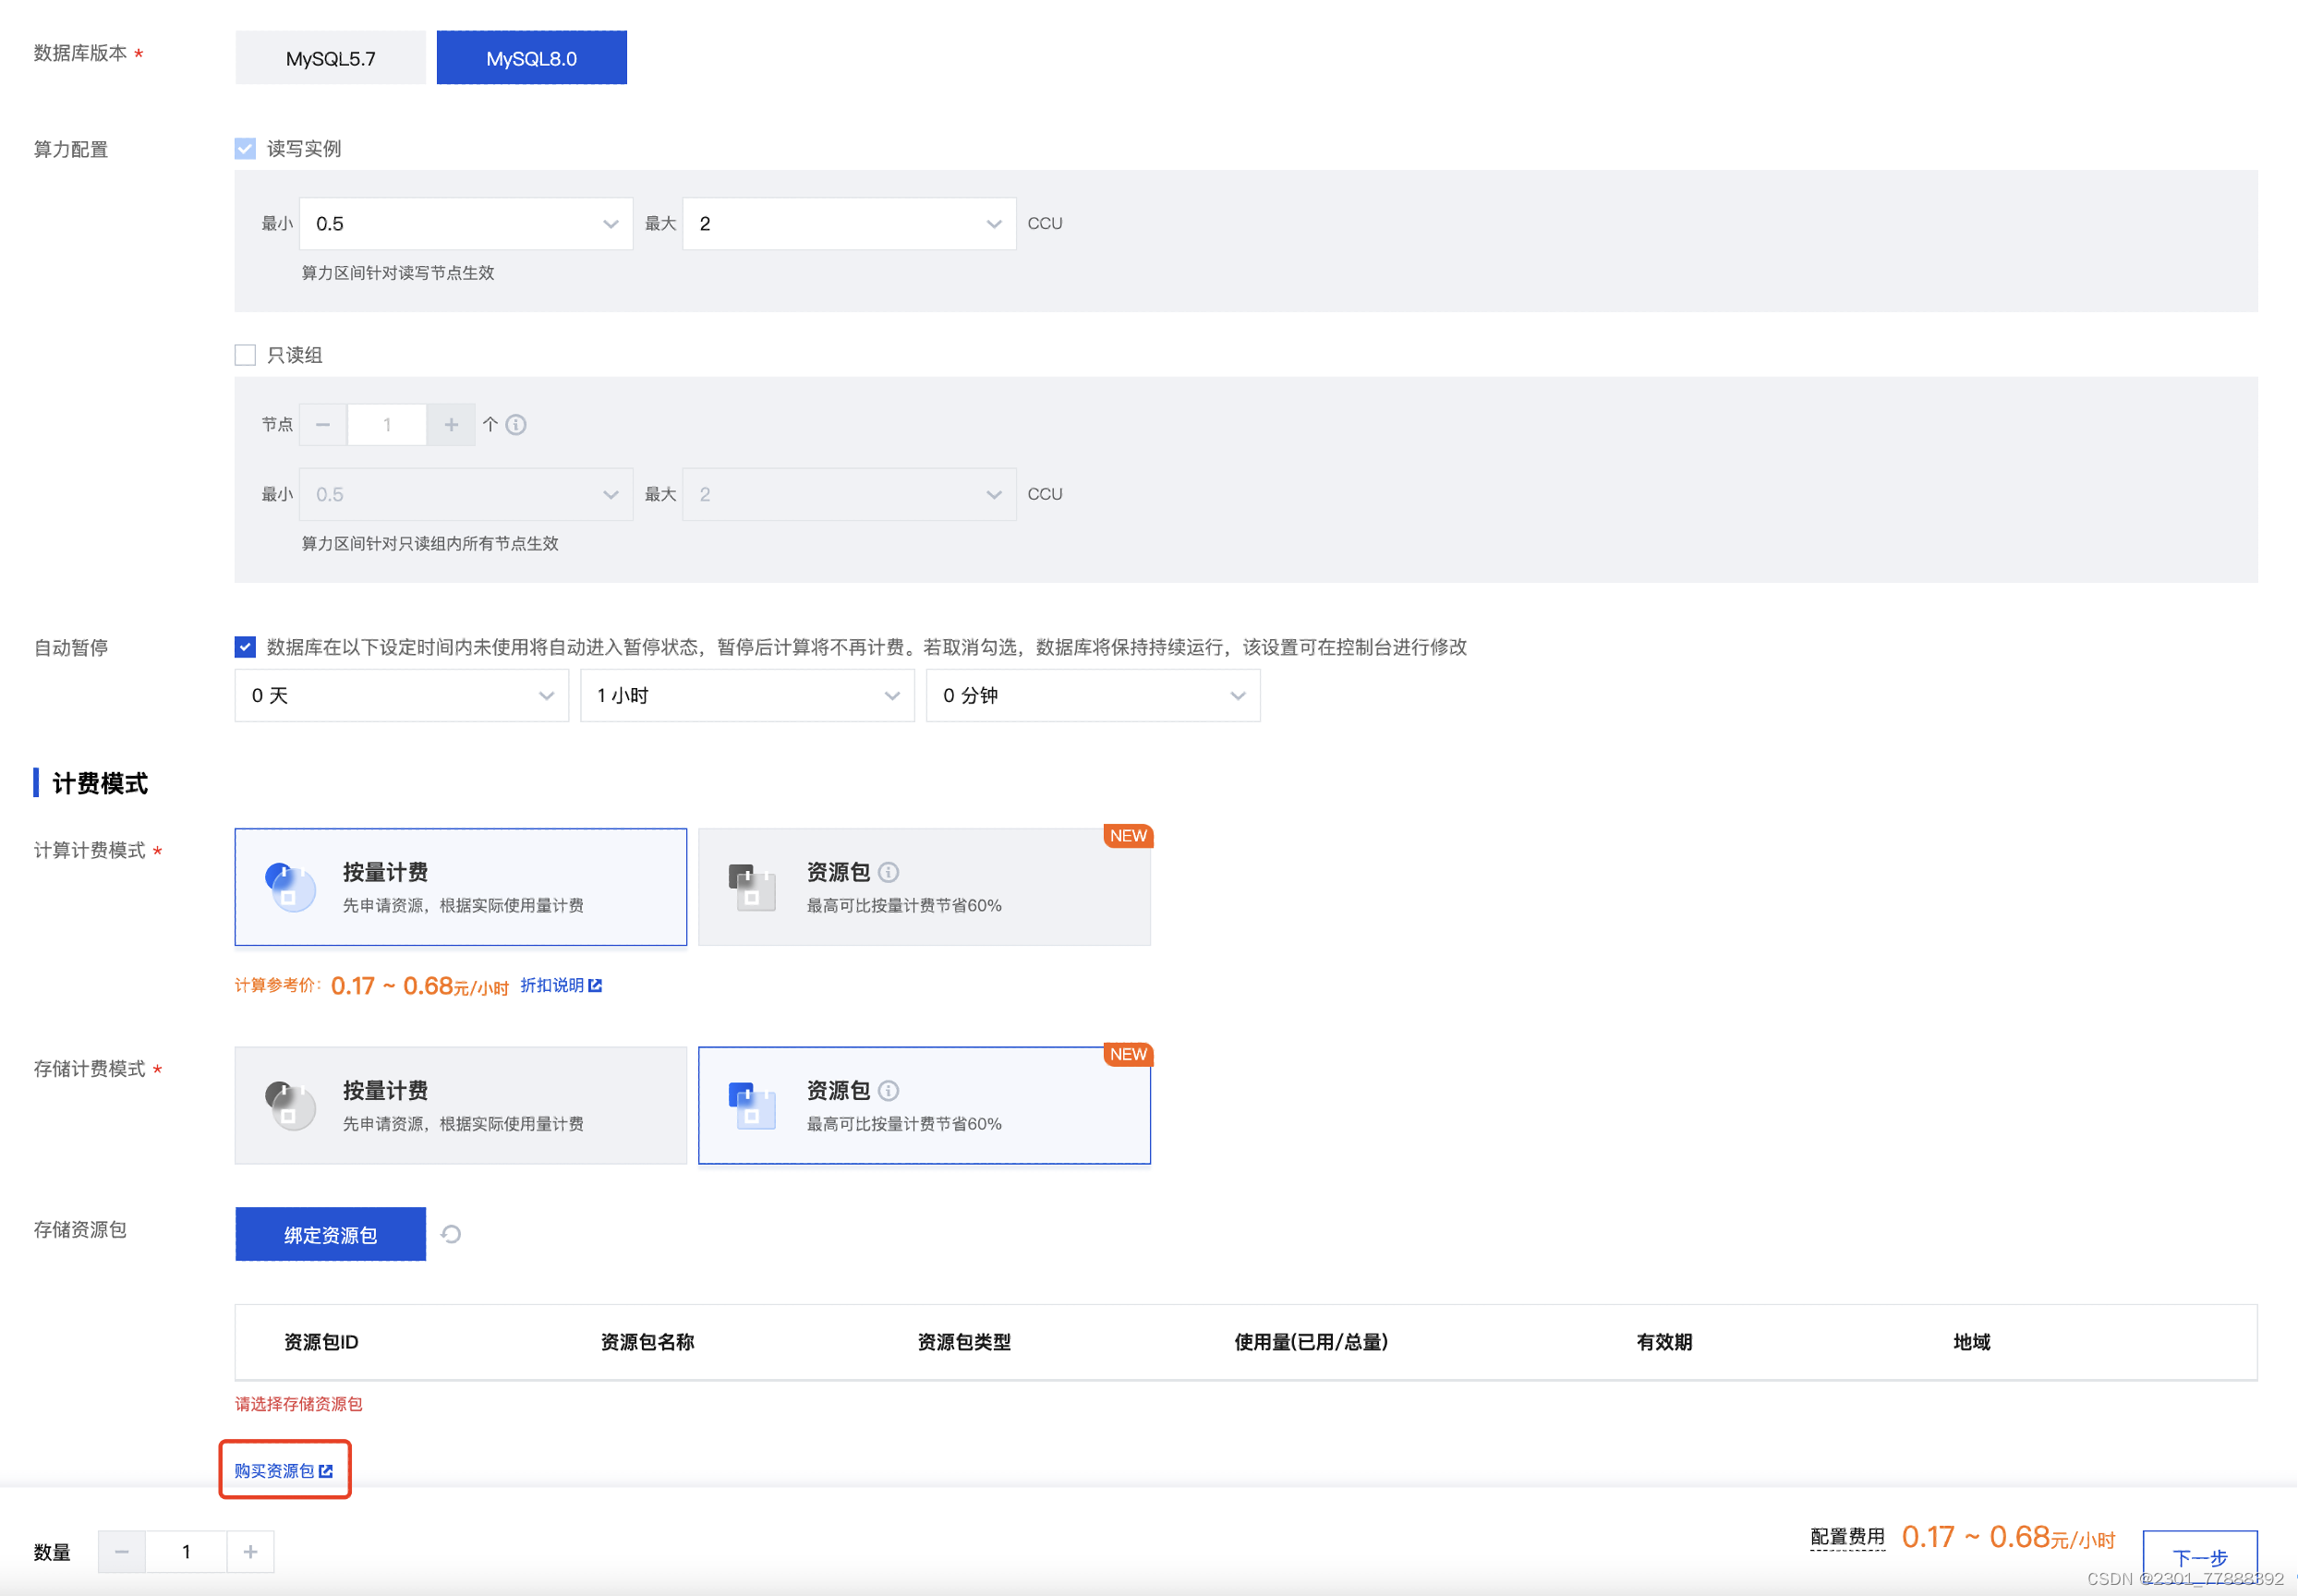Screen dimensions: 2298x1596
Task: Open the read-only group 最小 CCU dropdown
Action: 466,495
